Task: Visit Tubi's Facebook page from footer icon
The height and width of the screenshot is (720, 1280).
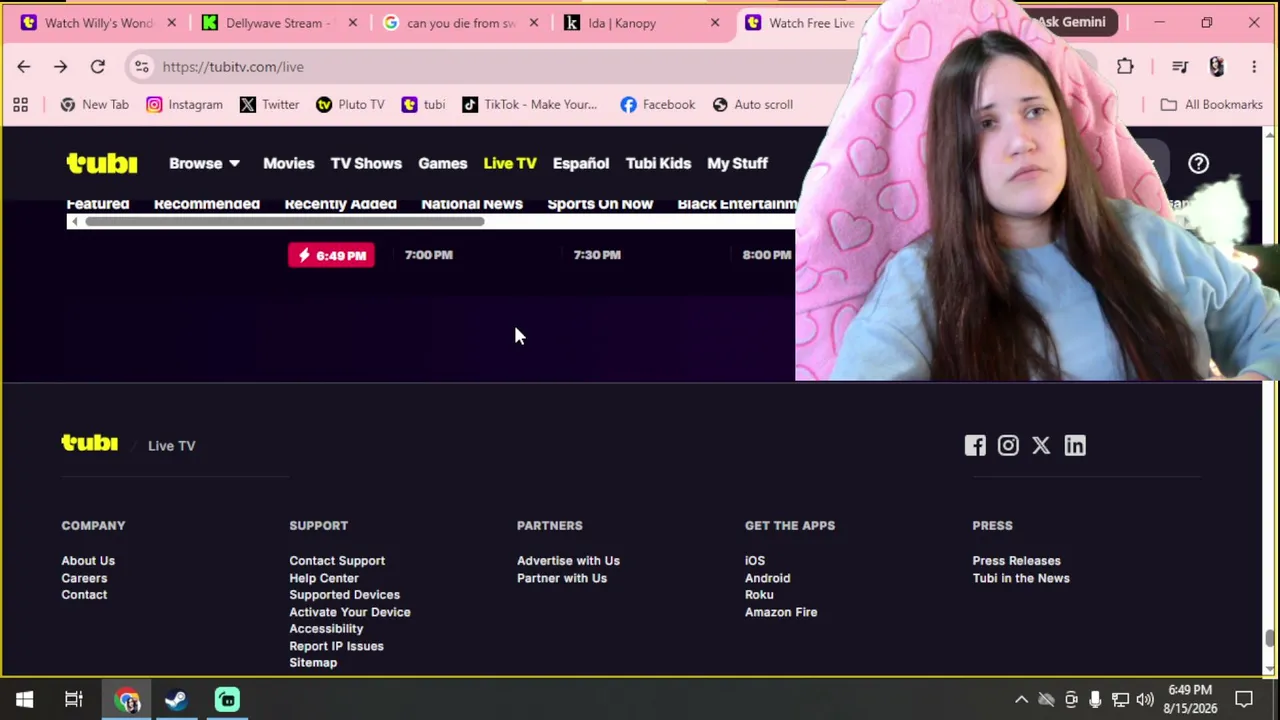Action: point(975,445)
